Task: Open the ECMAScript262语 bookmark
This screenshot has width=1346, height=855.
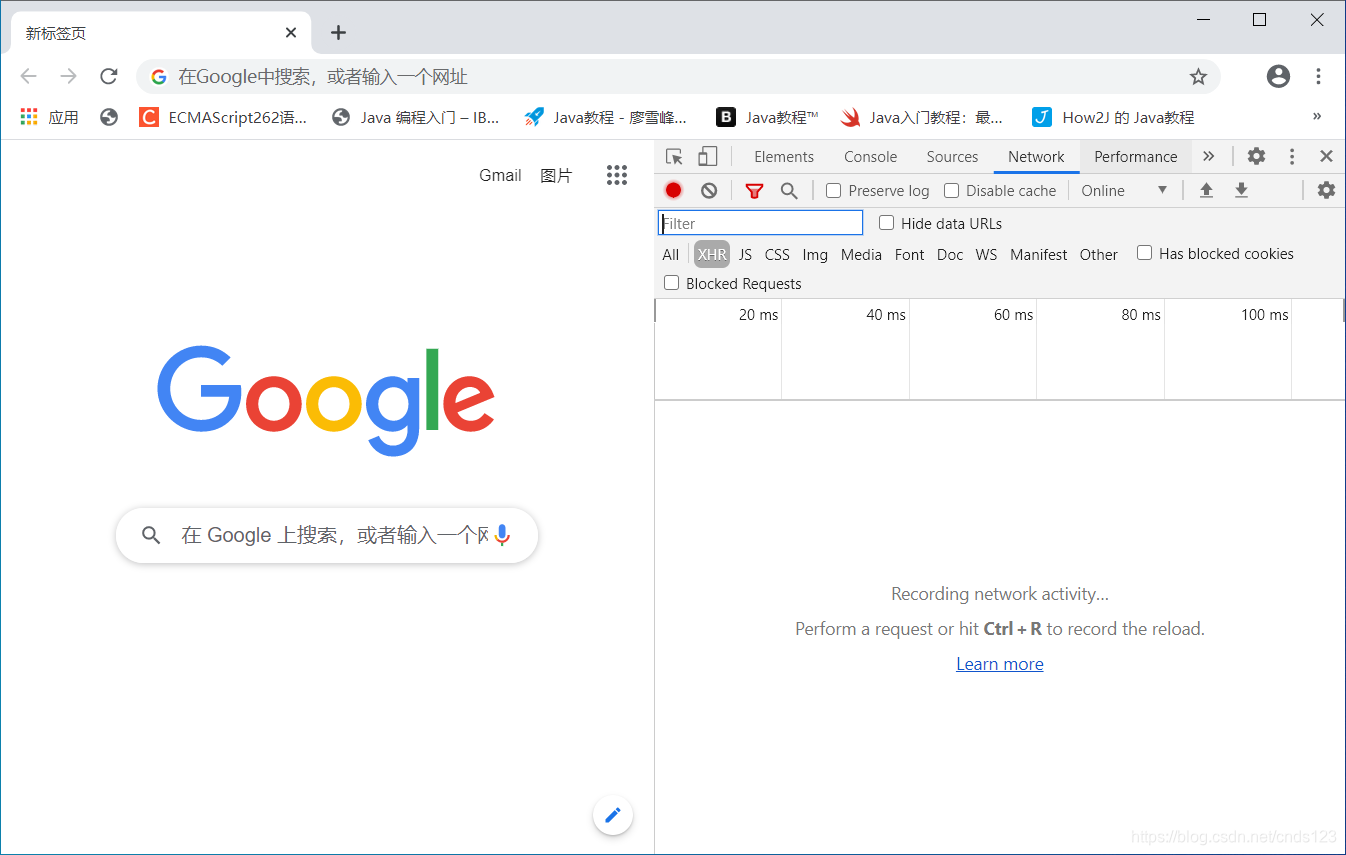Action: point(223,117)
